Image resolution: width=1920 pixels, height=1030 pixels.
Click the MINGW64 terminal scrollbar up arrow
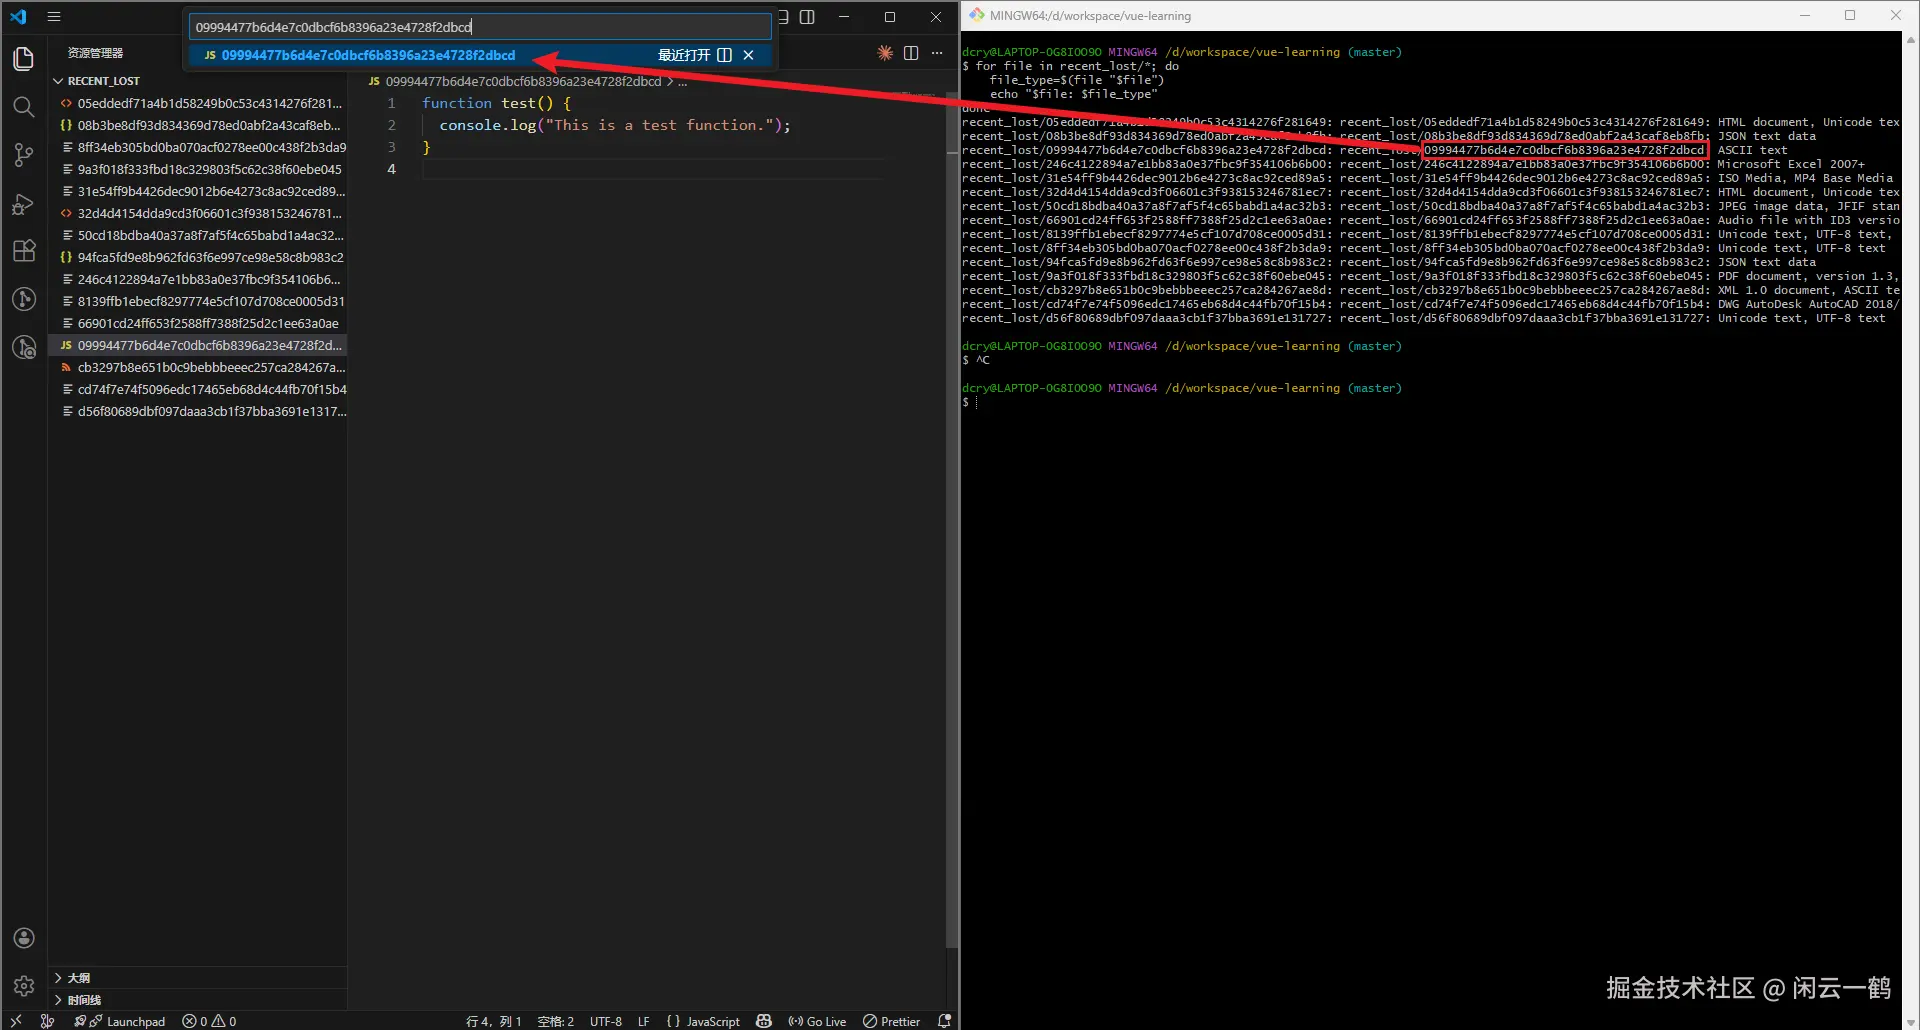1911,40
